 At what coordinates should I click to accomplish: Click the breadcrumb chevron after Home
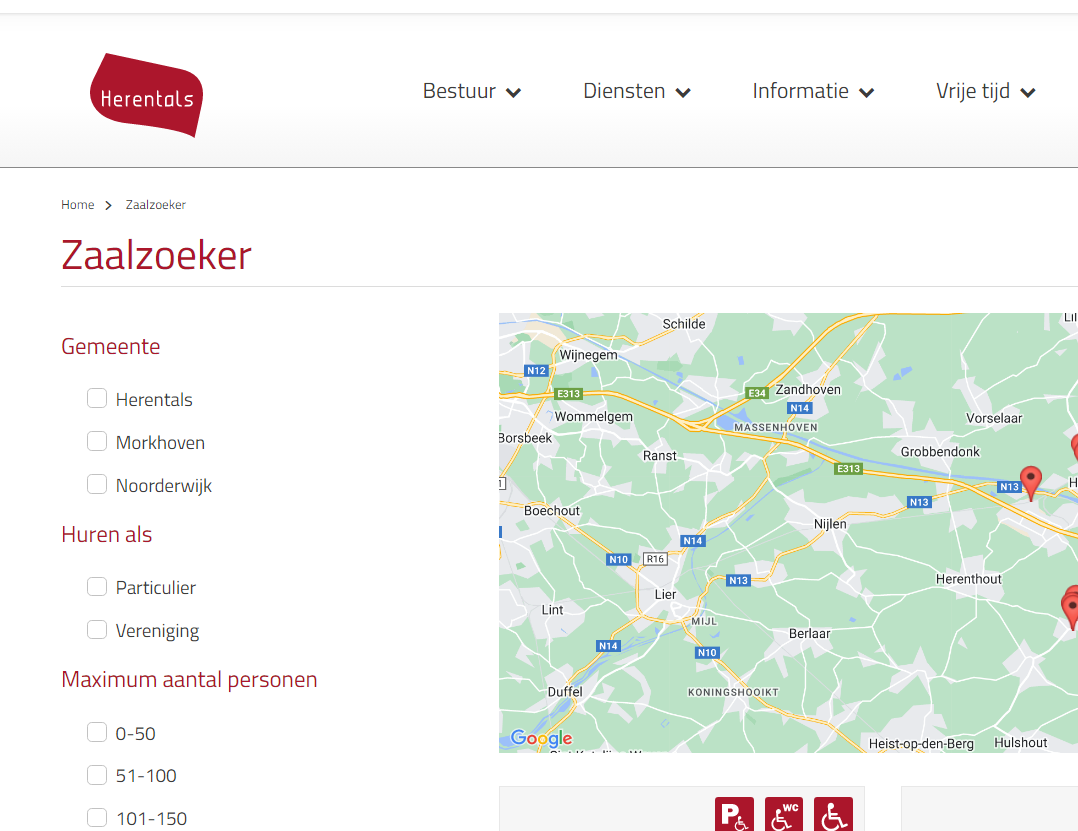coord(109,206)
